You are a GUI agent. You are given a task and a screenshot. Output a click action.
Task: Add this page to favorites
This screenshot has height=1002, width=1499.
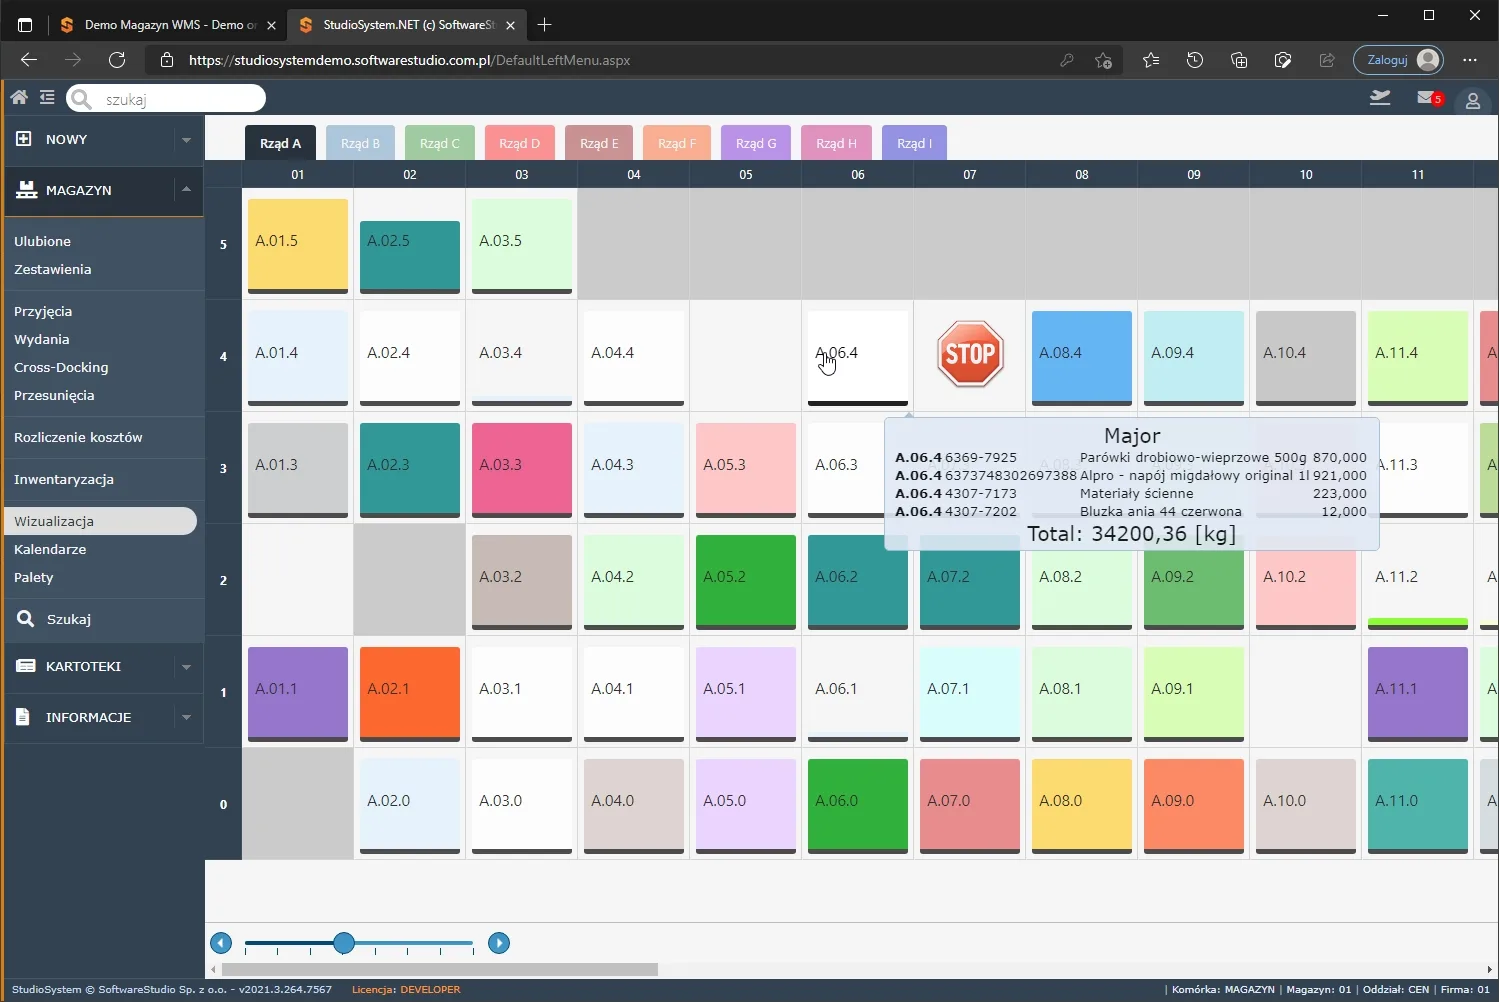[x=1103, y=60]
